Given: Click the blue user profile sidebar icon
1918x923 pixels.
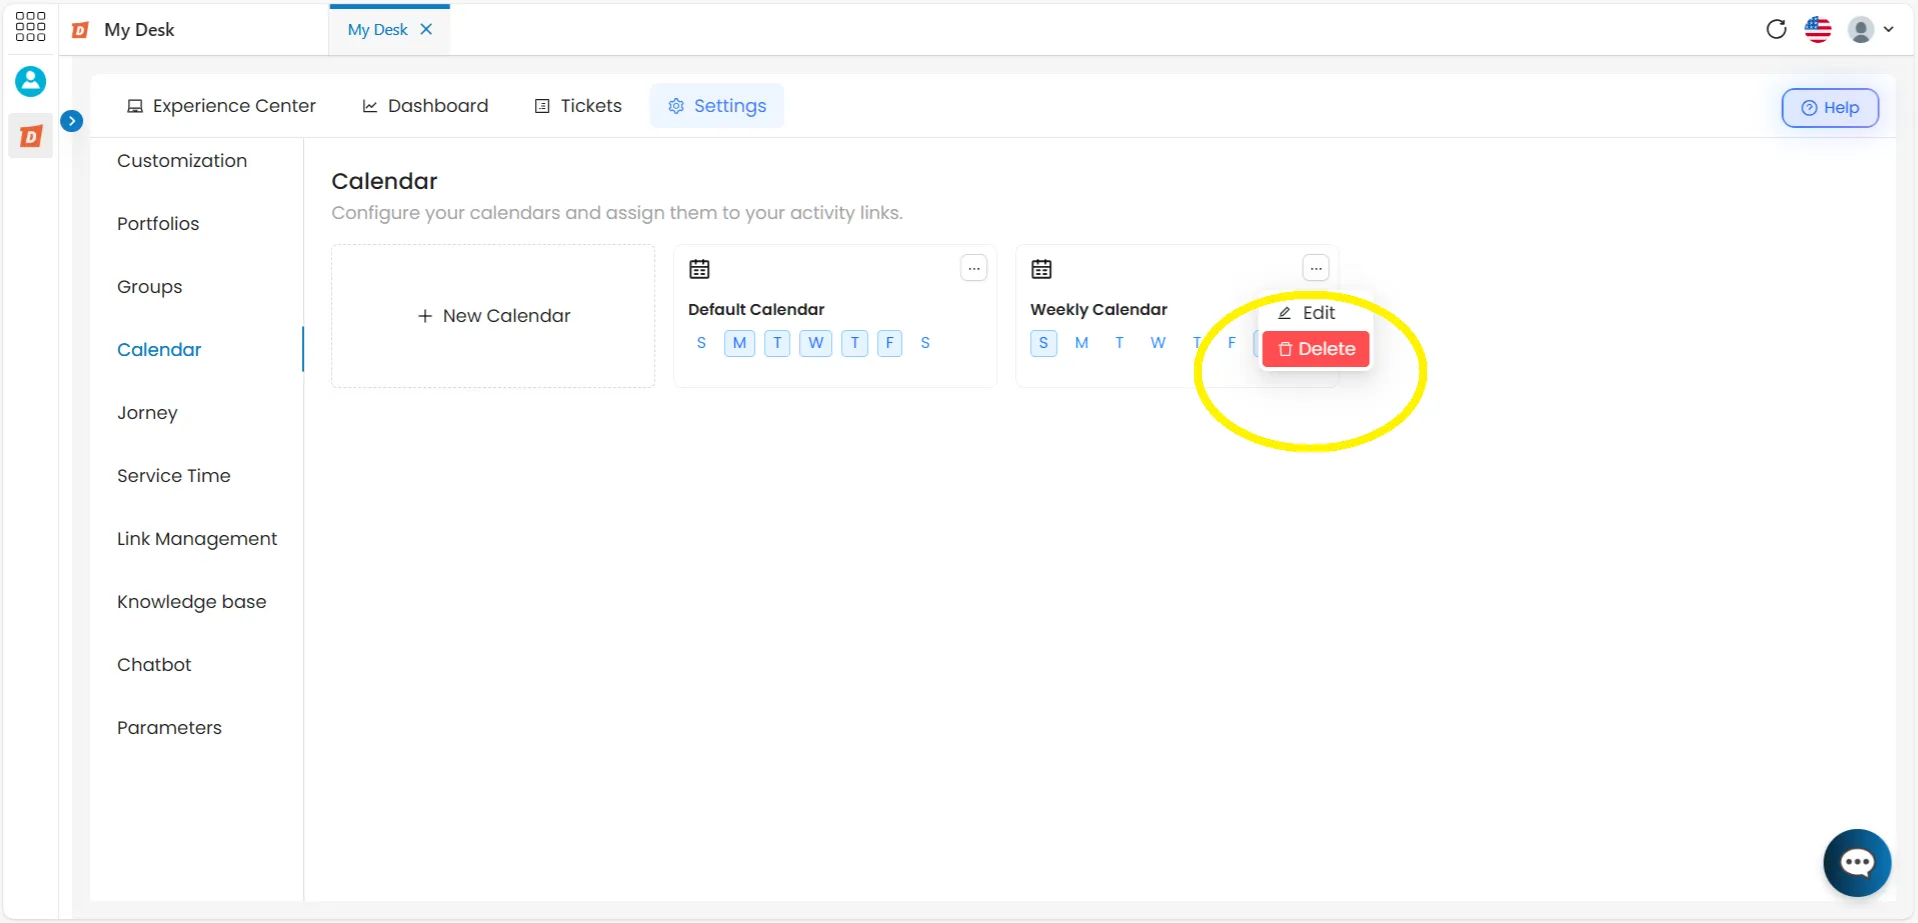Looking at the screenshot, I should coord(30,81).
